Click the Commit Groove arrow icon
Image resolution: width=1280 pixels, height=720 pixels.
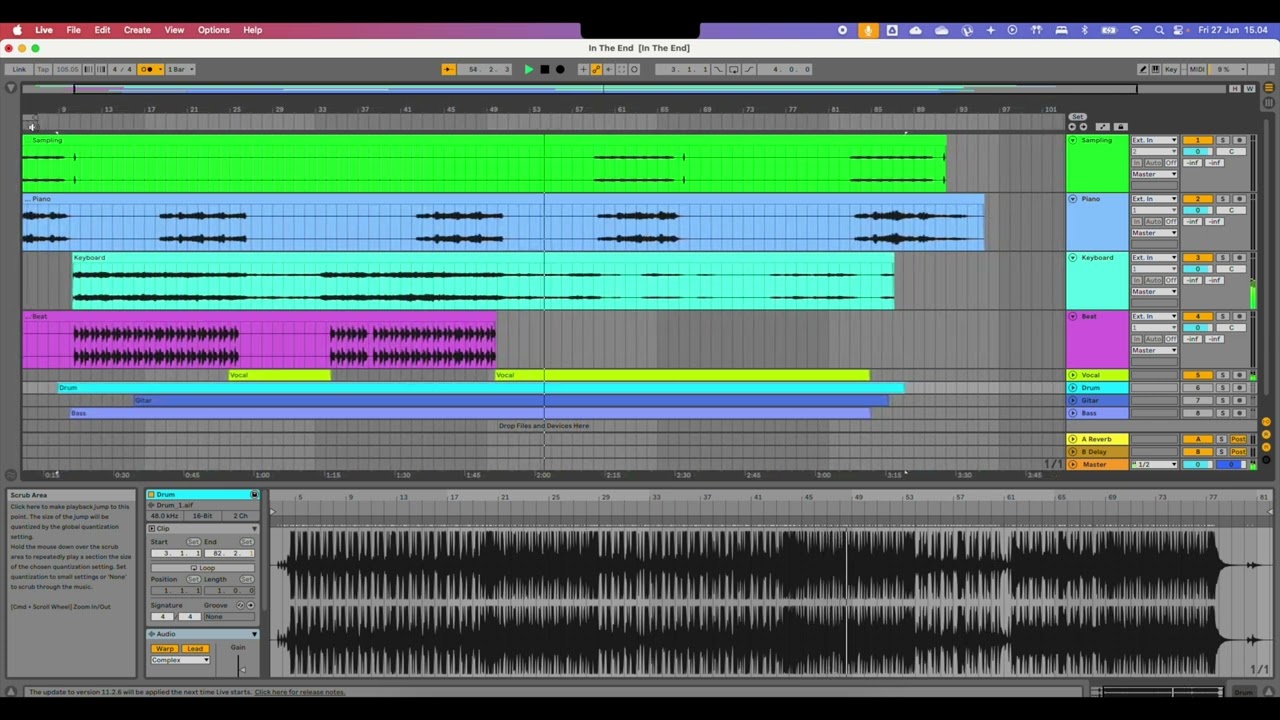[x=250, y=605]
